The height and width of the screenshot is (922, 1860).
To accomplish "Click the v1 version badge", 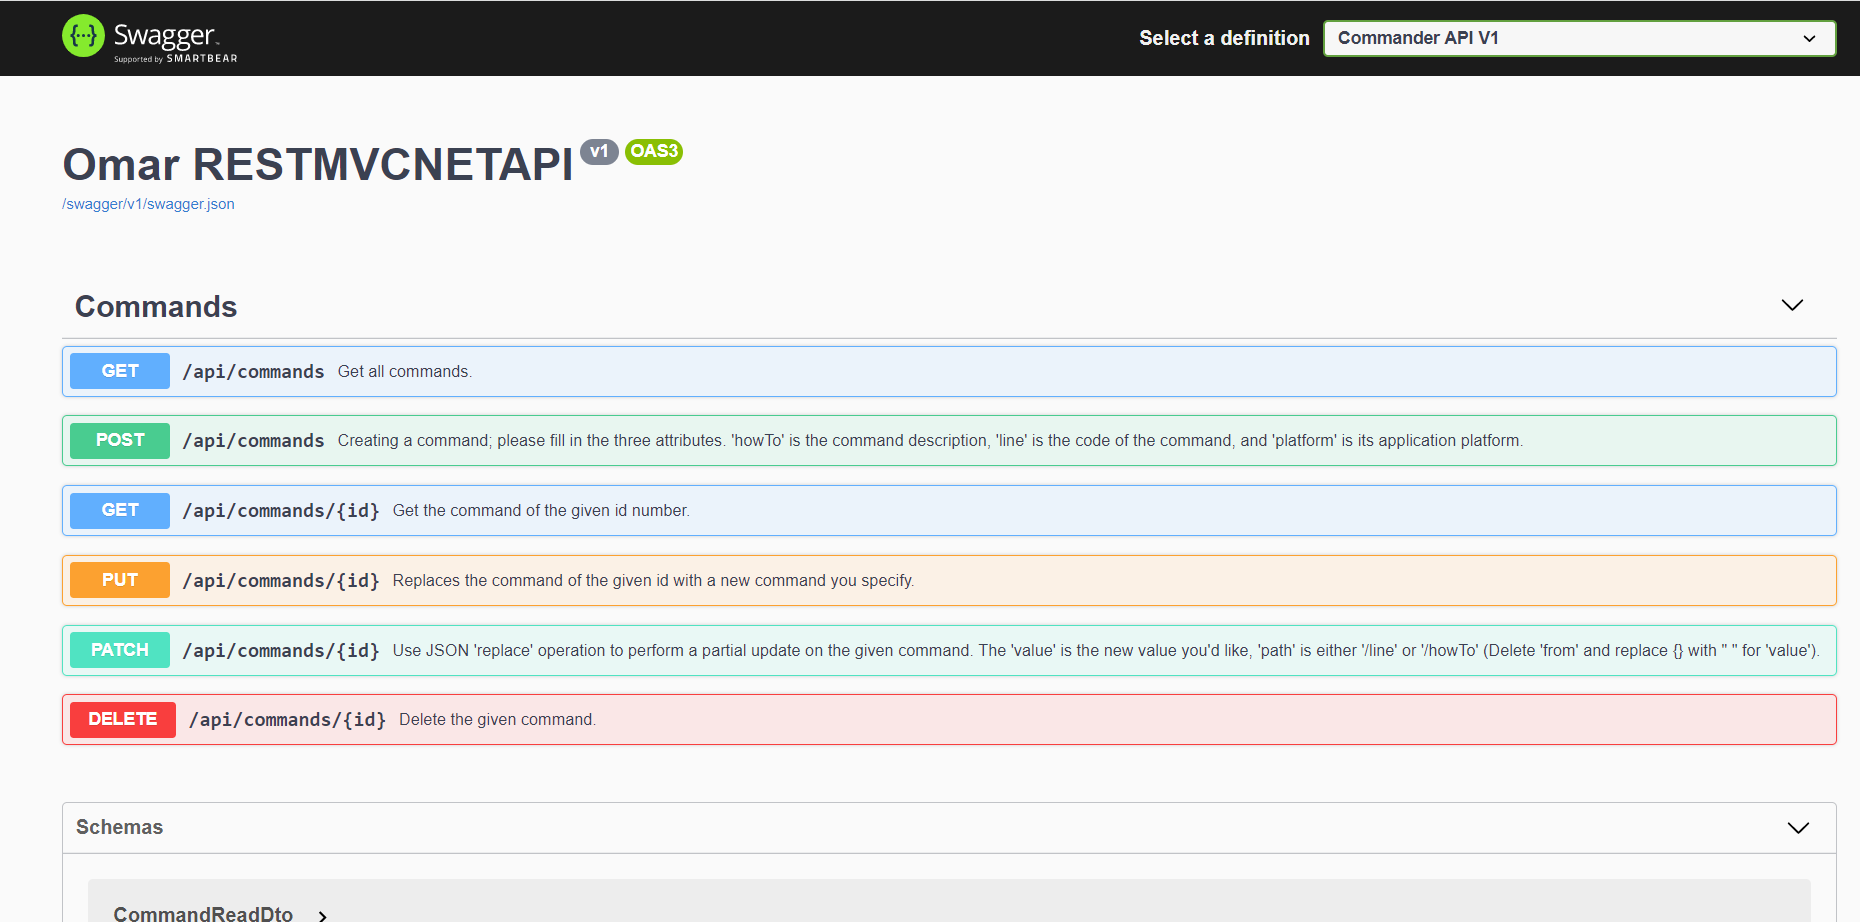I will tap(599, 152).
